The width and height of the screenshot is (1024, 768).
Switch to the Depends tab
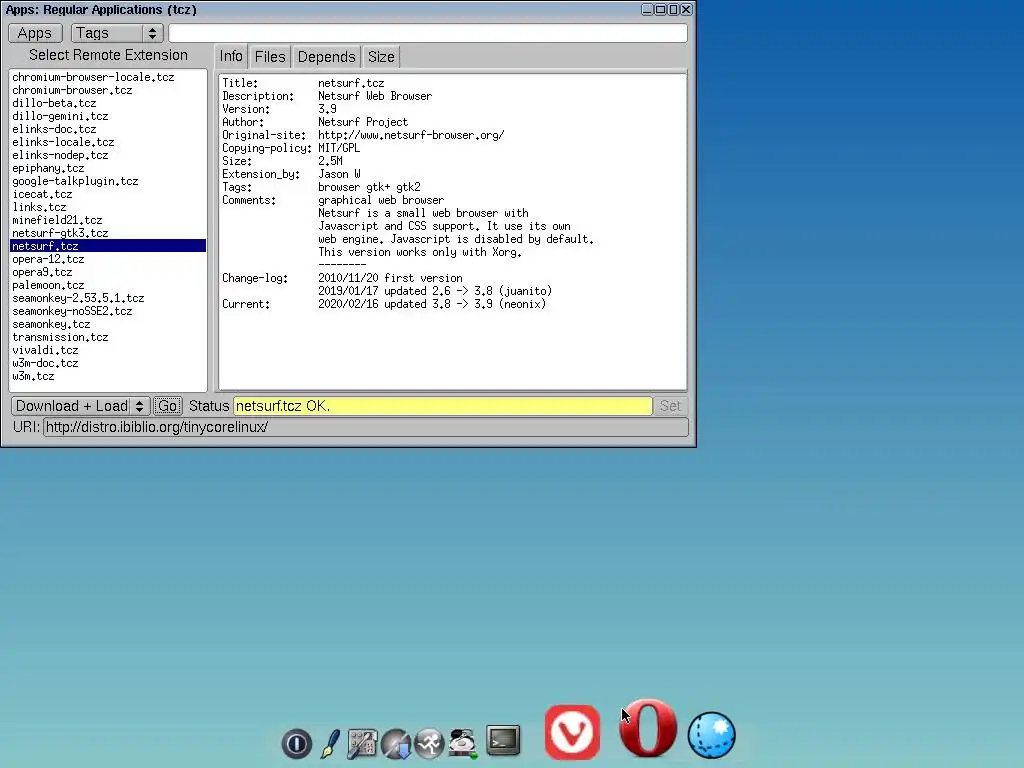(327, 57)
